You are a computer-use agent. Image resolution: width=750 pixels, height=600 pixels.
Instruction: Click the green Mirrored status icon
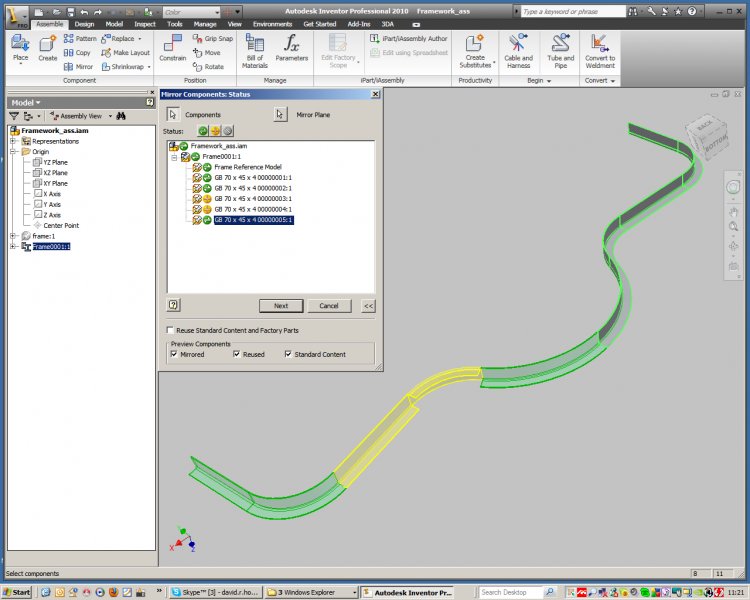tap(203, 131)
